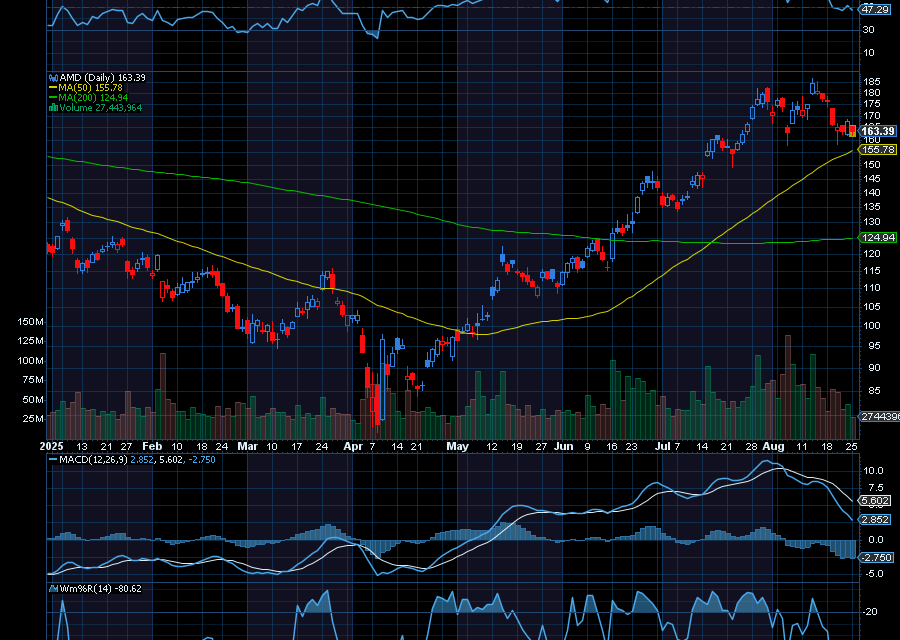Click the 105 price axis label
The width and height of the screenshot is (900, 640).
click(872, 307)
